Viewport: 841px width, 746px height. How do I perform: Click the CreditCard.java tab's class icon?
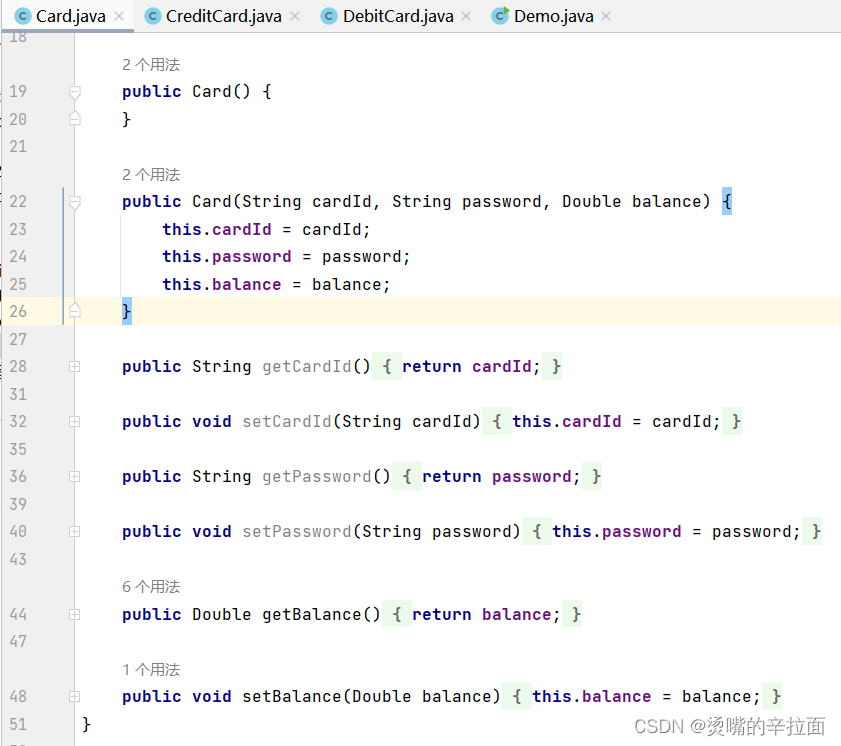tap(152, 16)
